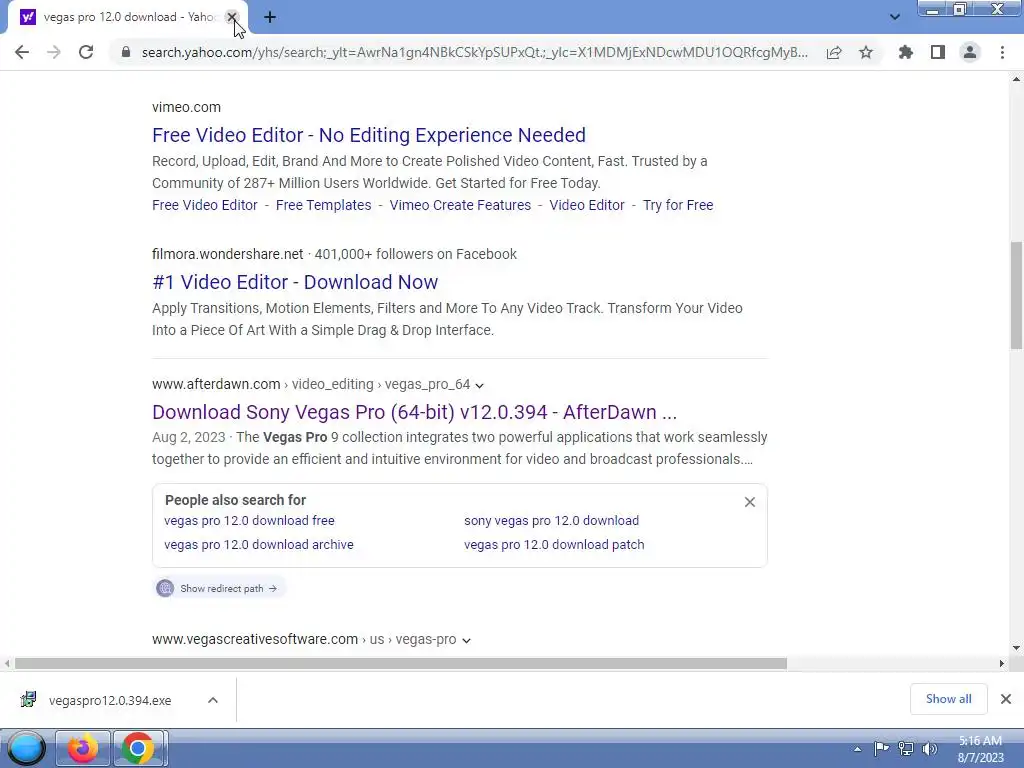Screen dimensions: 1024x768
Task: Expand the vegaspro12.0.394.exe download options chevron
Action: pyautogui.click(x=213, y=700)
